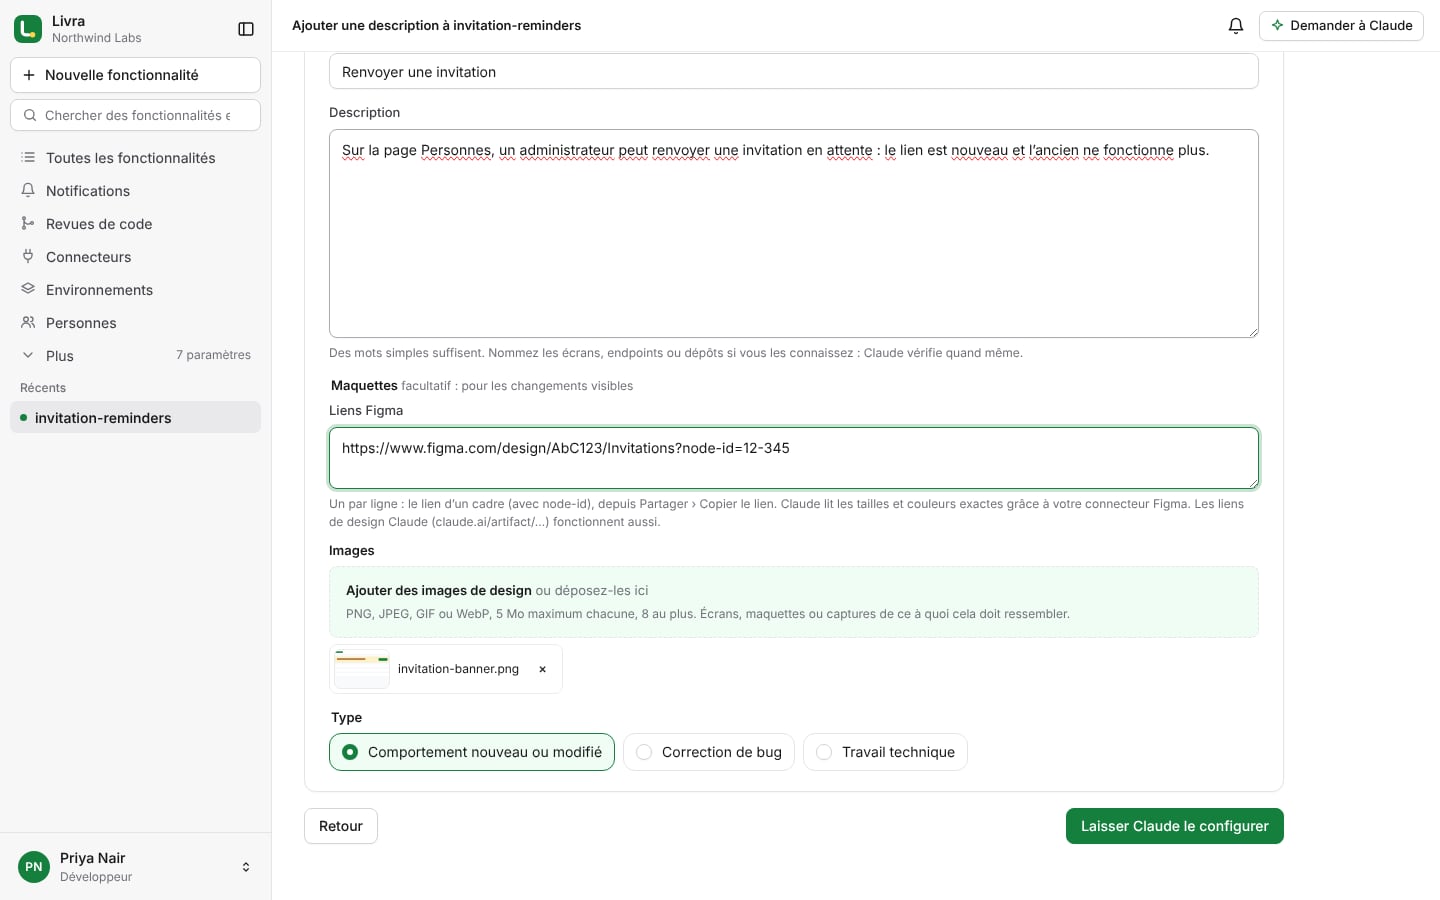Viewport: 1440px width, 900px height.
Task: Click Laisser Claude le configurer
Action: pos(1175,826)
